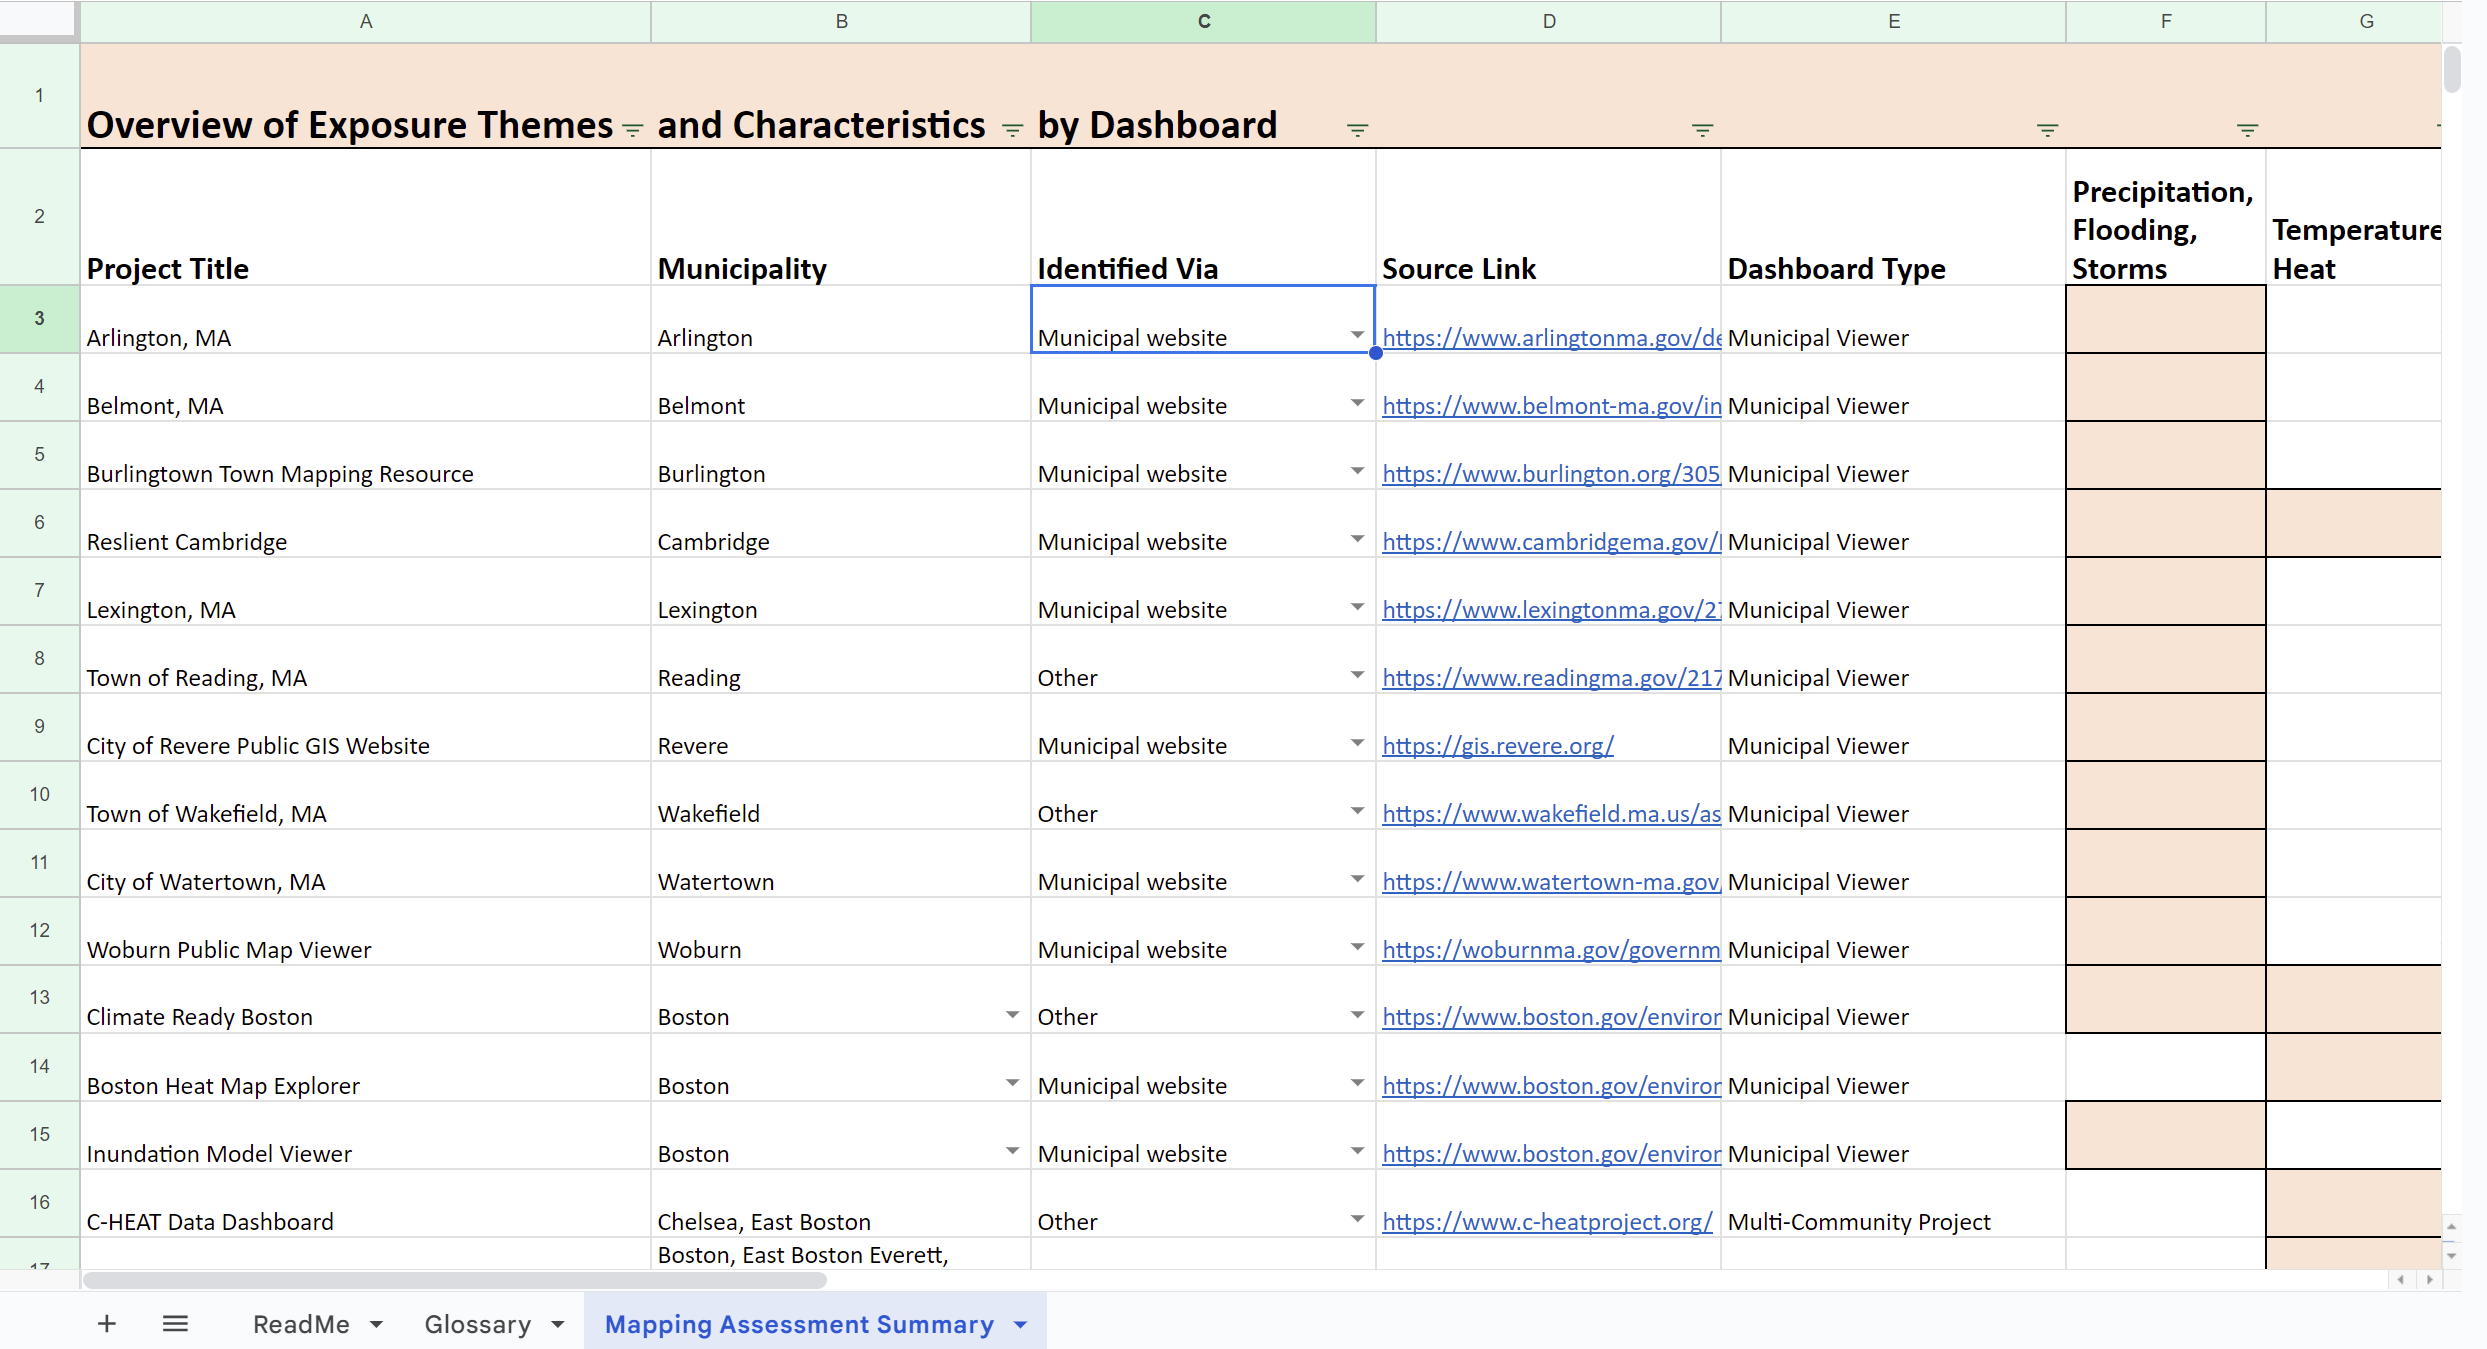This screenshot has width=2487, height=1349.
Task: Open the all sheets list icon
Action: tap(175, 1324)
